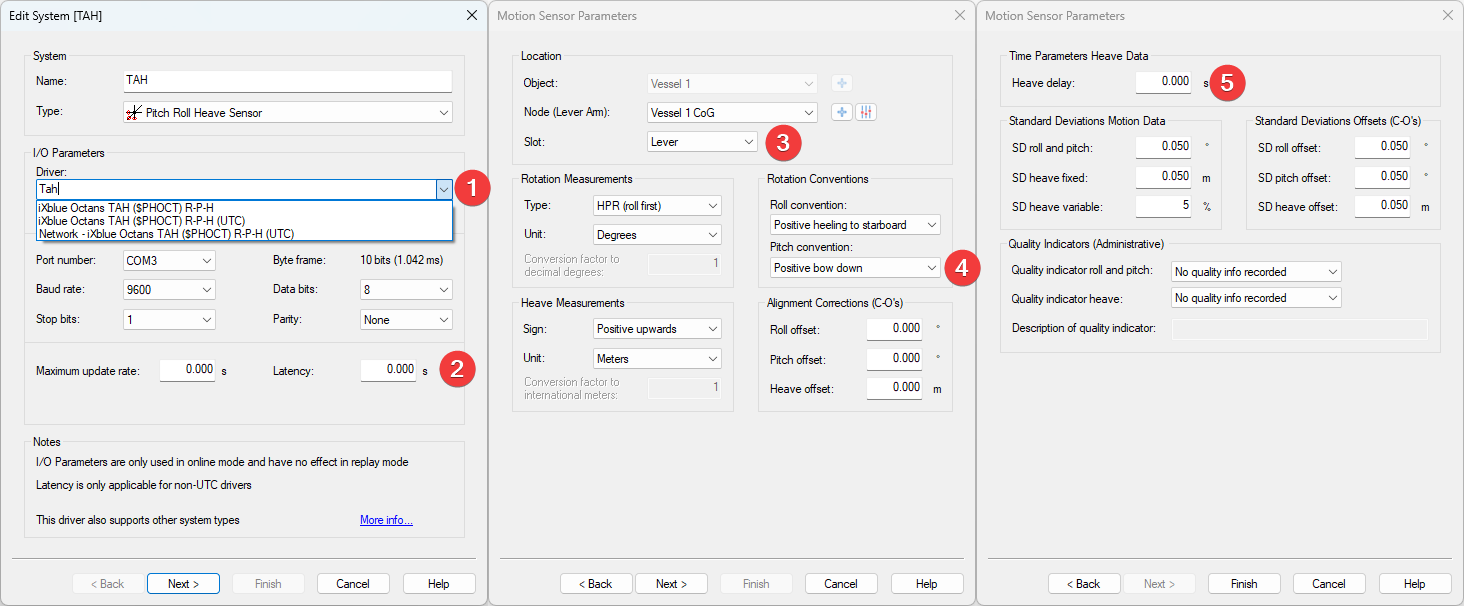Open the Pitch Roll Heave Sensor type dropdown
This screenshot has width=1464, height=606.
[287, 113]
